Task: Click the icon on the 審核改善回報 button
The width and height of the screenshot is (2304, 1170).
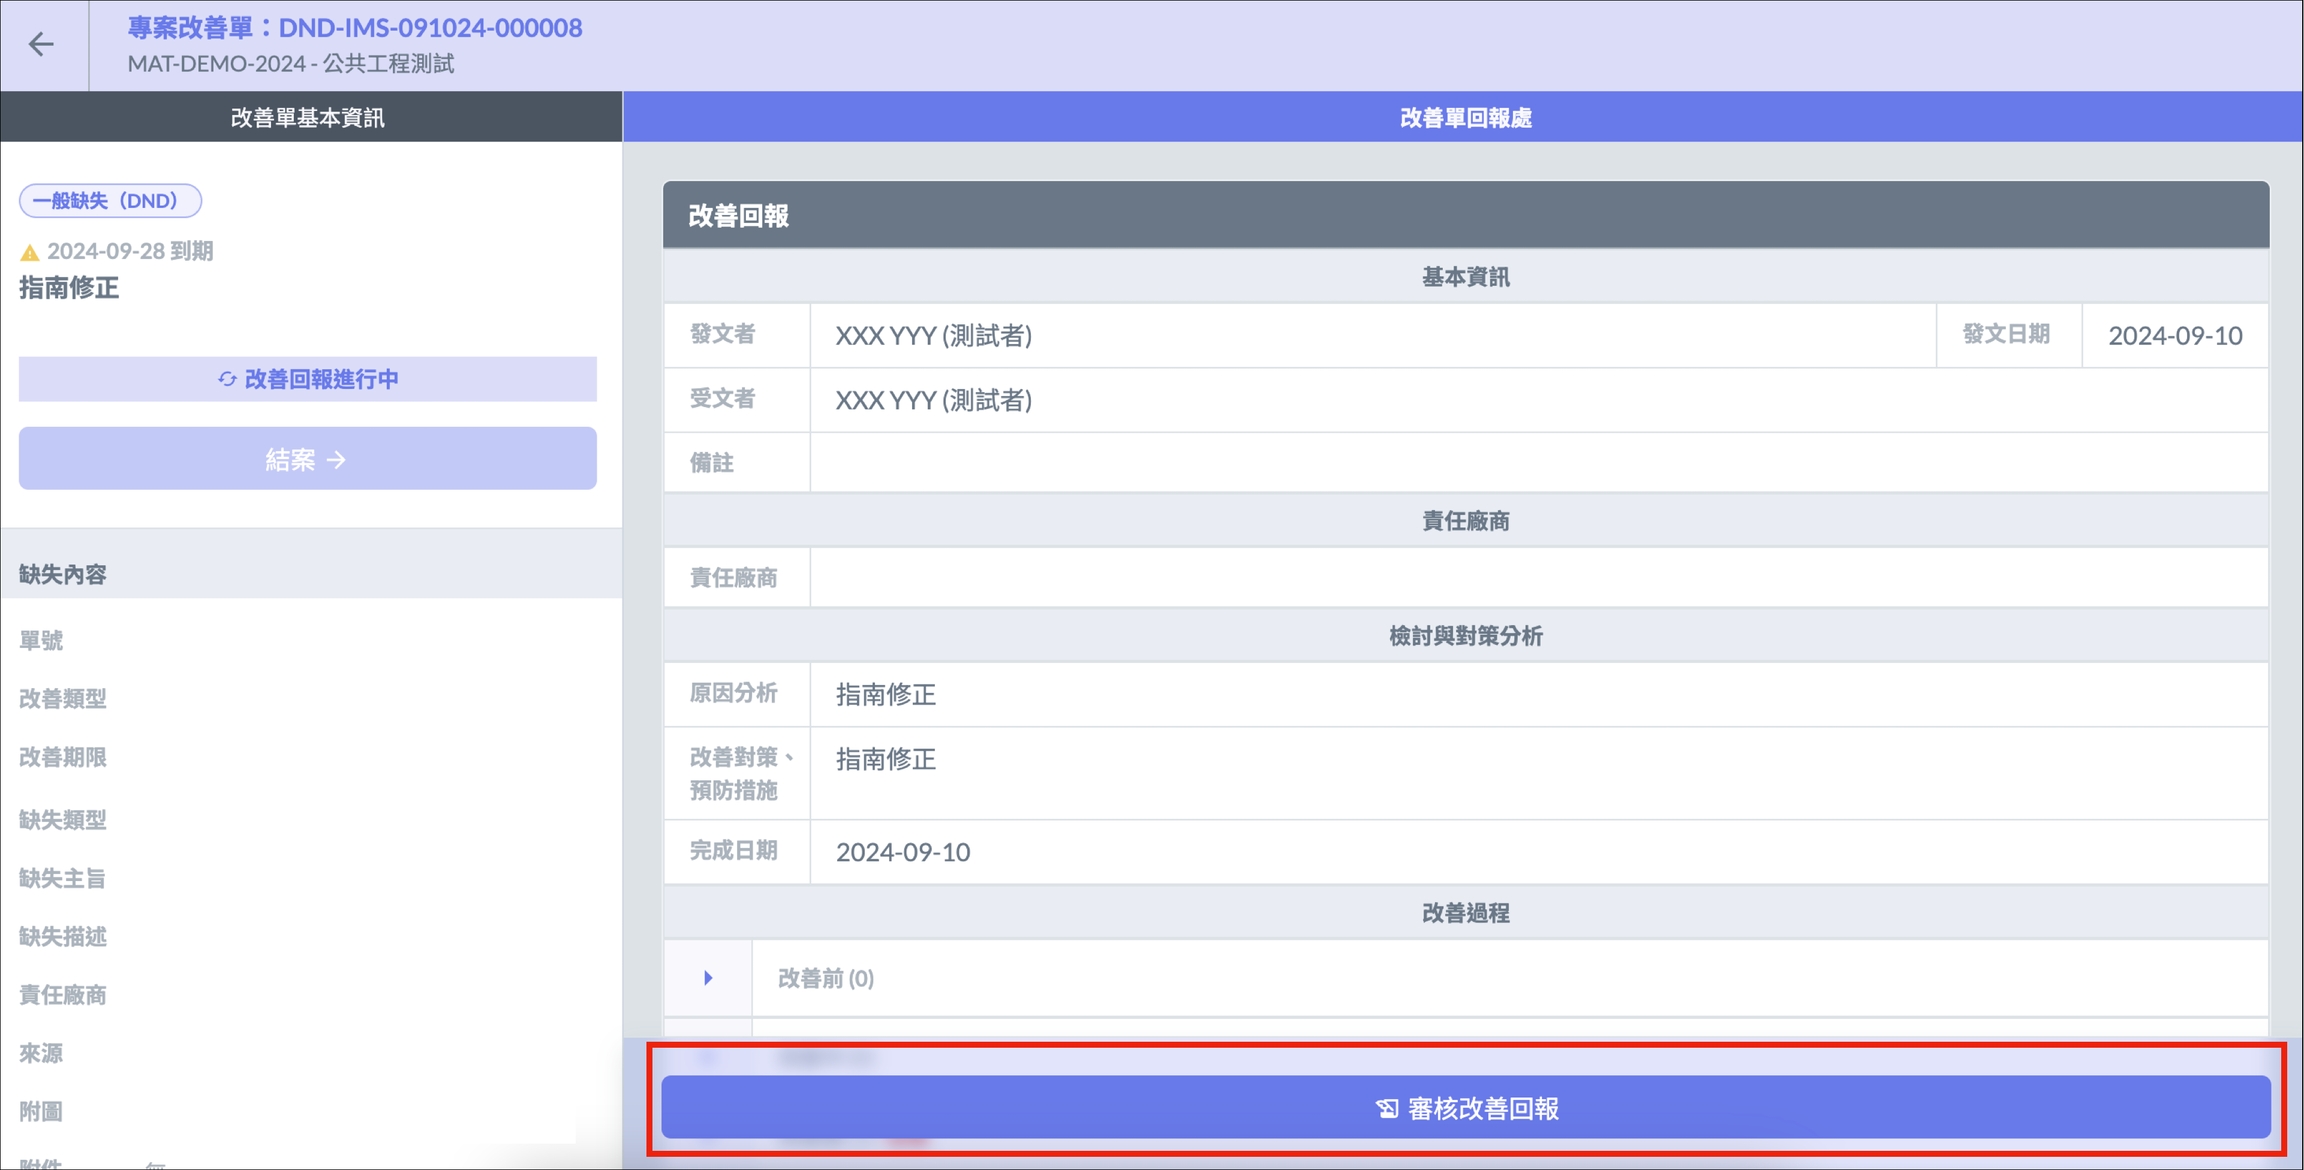Action: click(x=1387, y=1108)
